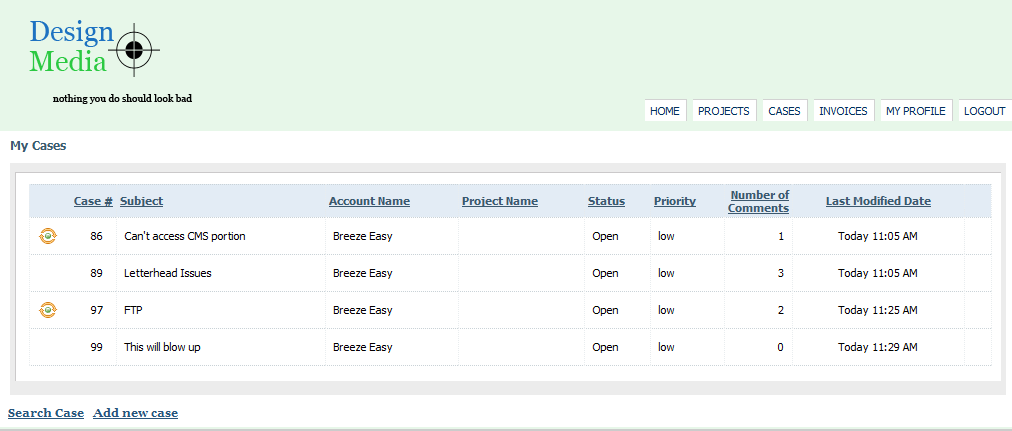Image resolution: width=1012 pixels, height=431 pixels.
Task: Sort the table by Case # column
Action: 93,201
